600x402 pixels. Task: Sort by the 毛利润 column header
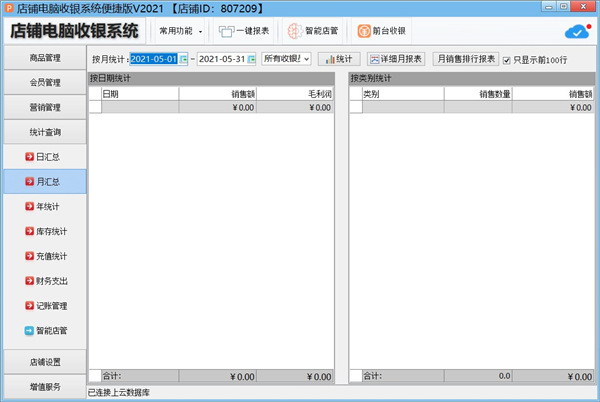(x=295, y=94)
